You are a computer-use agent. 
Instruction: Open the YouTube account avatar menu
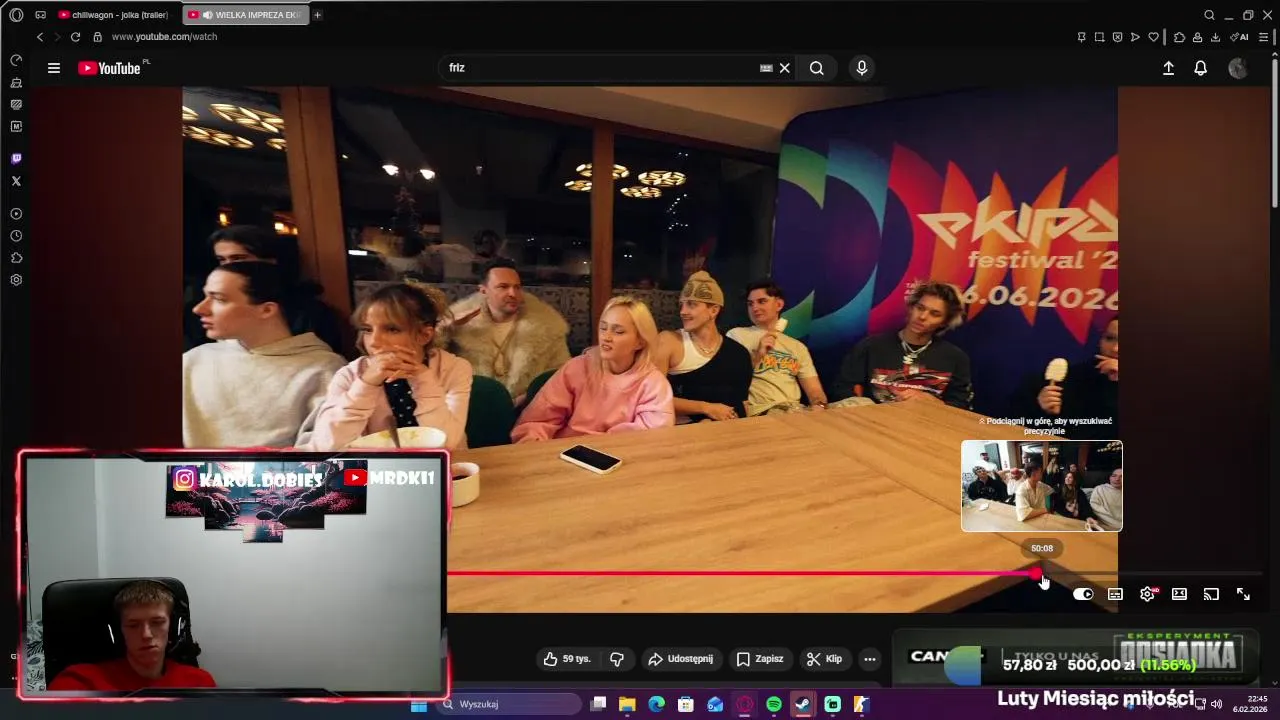click(1238, 68)
